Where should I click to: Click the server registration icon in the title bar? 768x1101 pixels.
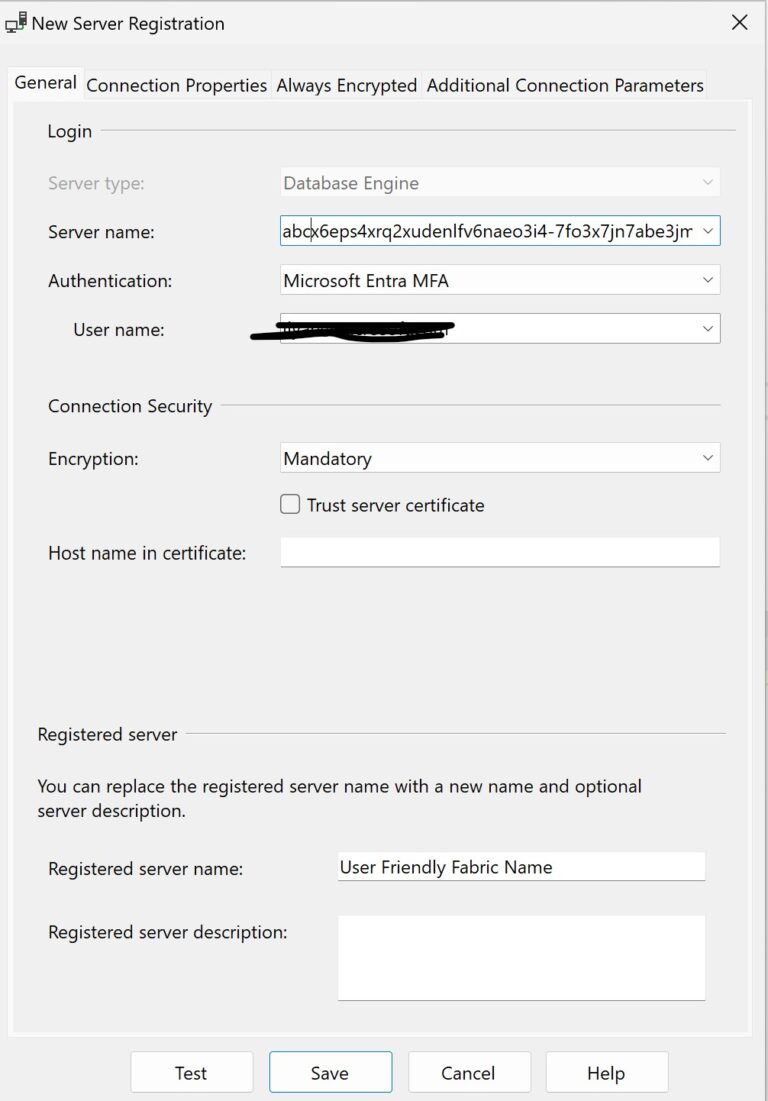tap(15, 22)
